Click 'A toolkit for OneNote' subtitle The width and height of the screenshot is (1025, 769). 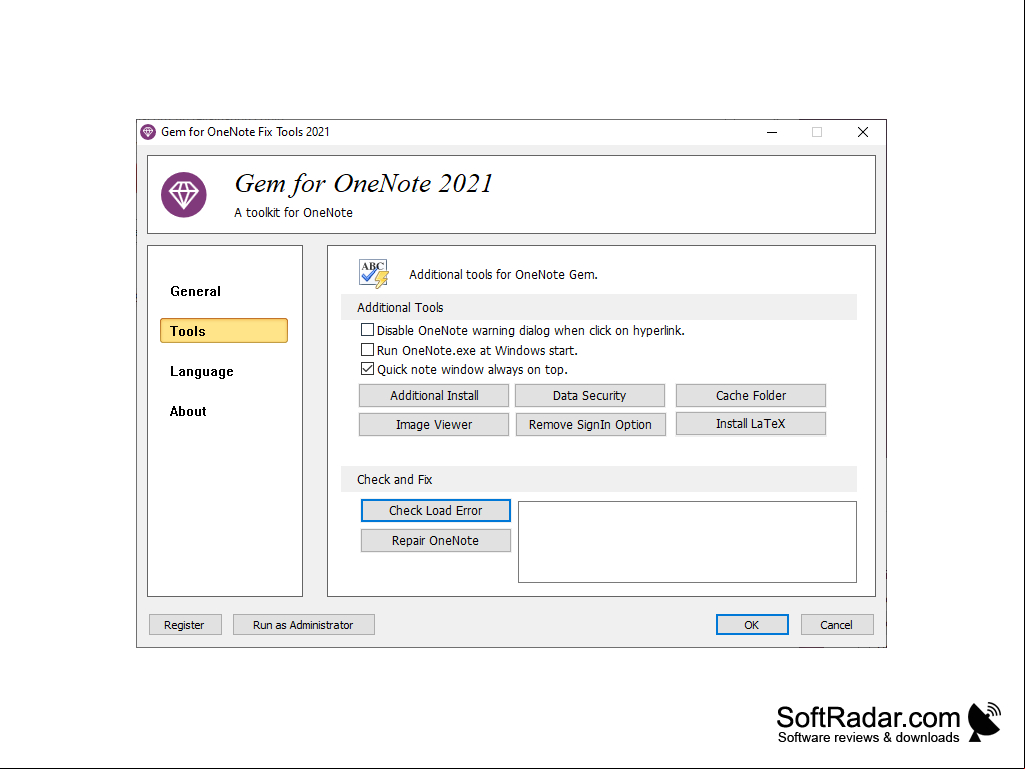(294, 213)
